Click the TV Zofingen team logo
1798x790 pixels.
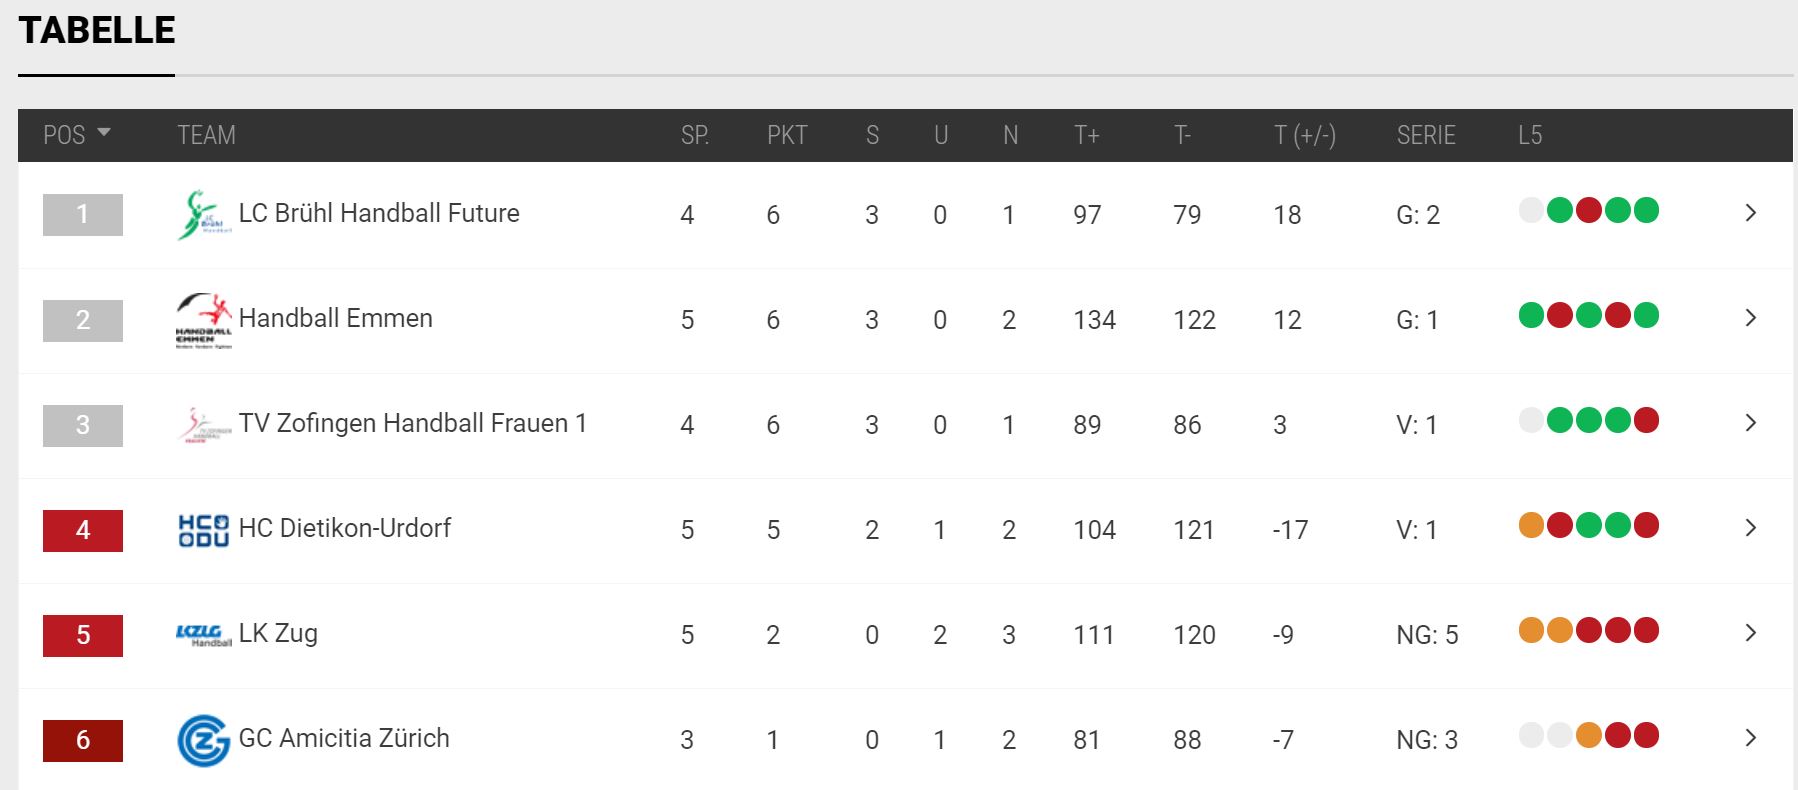(204, 425)
